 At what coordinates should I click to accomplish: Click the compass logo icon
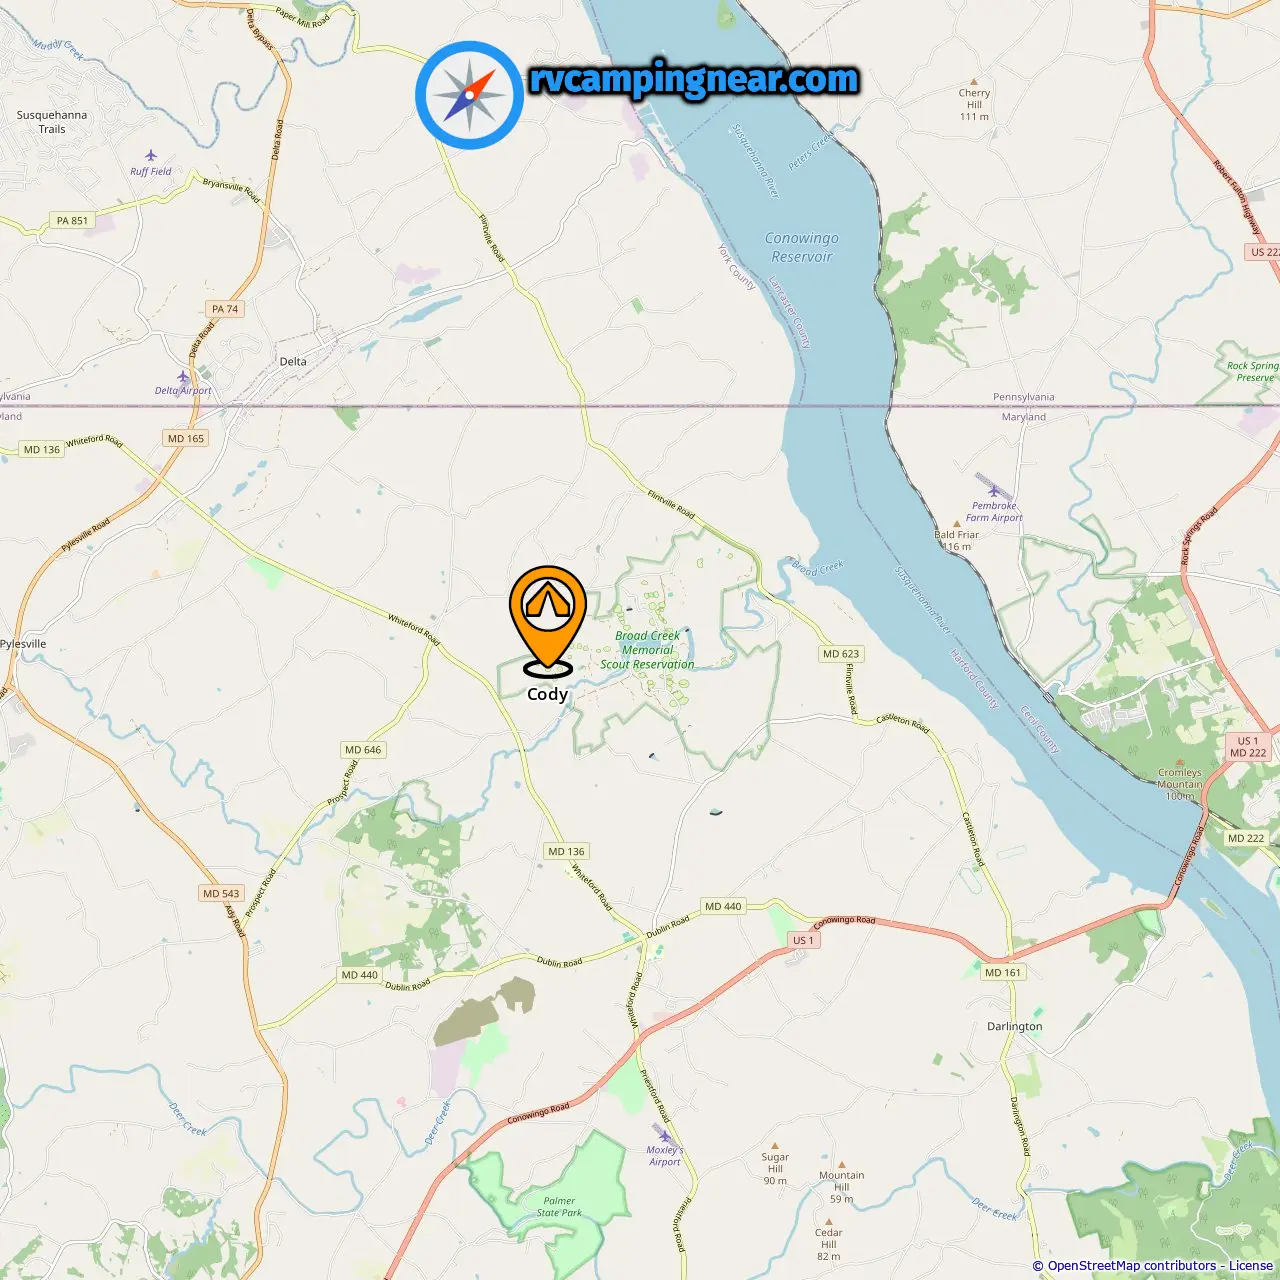point(469,95)
